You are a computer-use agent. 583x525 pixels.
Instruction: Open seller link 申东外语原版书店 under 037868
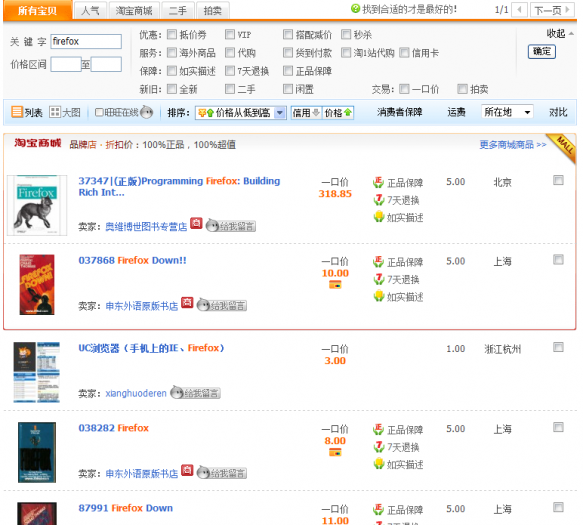click(x=142, y=306)
